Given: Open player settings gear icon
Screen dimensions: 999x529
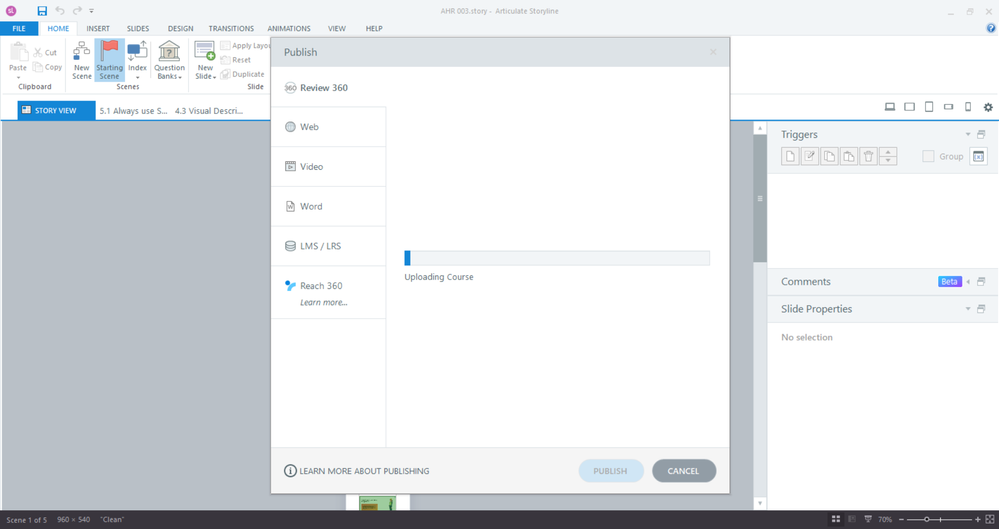Looking at the screenshot, I should pos(988,107).
